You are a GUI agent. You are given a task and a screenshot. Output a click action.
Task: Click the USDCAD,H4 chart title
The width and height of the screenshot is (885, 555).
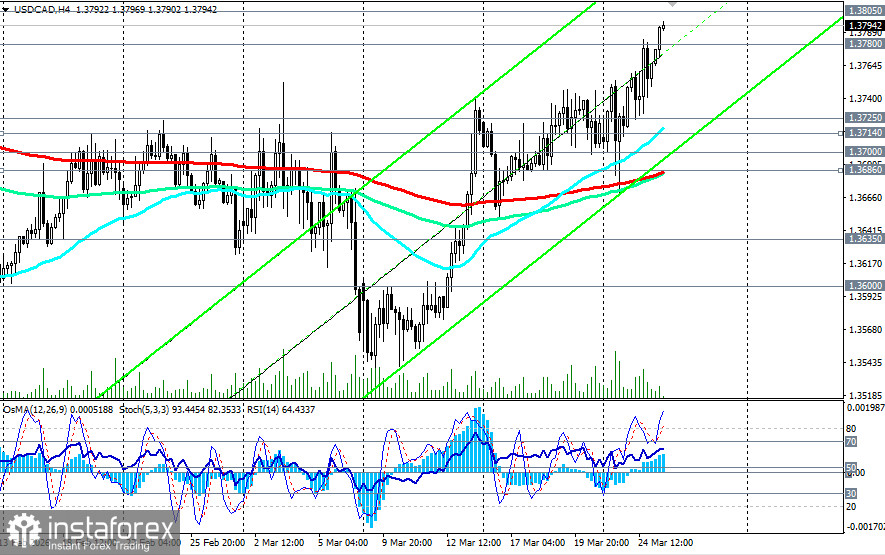[41, 10]
